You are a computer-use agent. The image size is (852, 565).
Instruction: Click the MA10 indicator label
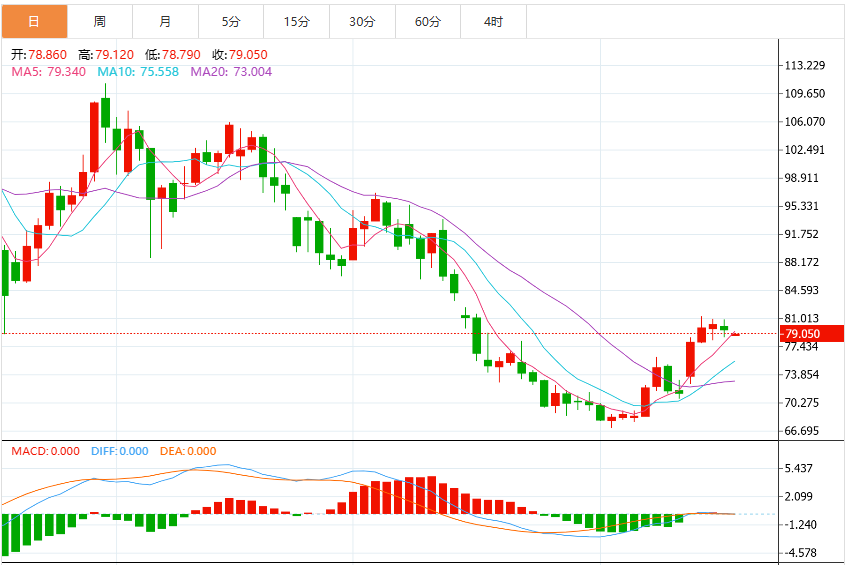point(138,72)
